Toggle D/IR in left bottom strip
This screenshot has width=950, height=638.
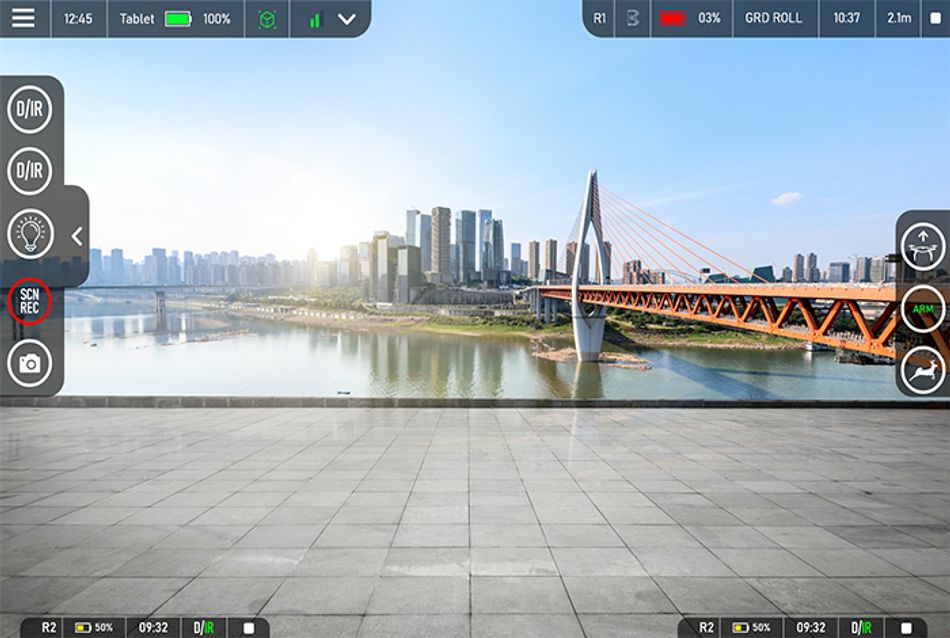click(204, 628)
